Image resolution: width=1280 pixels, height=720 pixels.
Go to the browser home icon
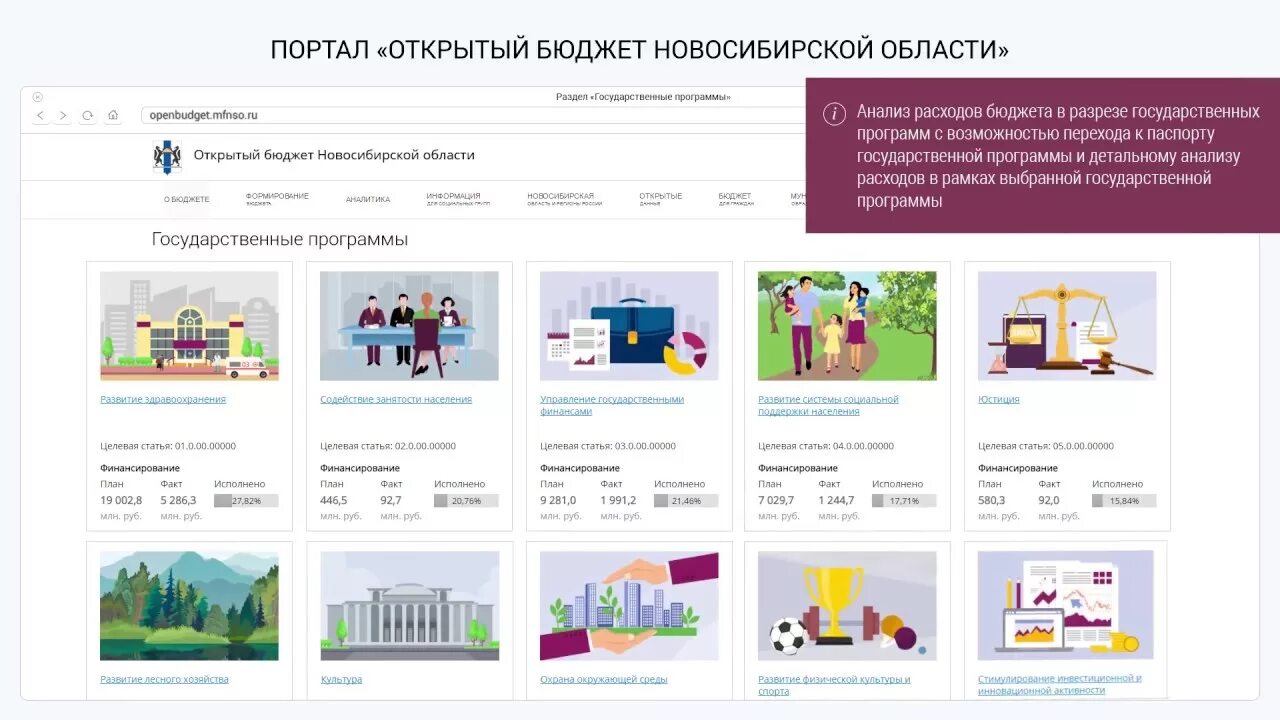click(113, 115)
